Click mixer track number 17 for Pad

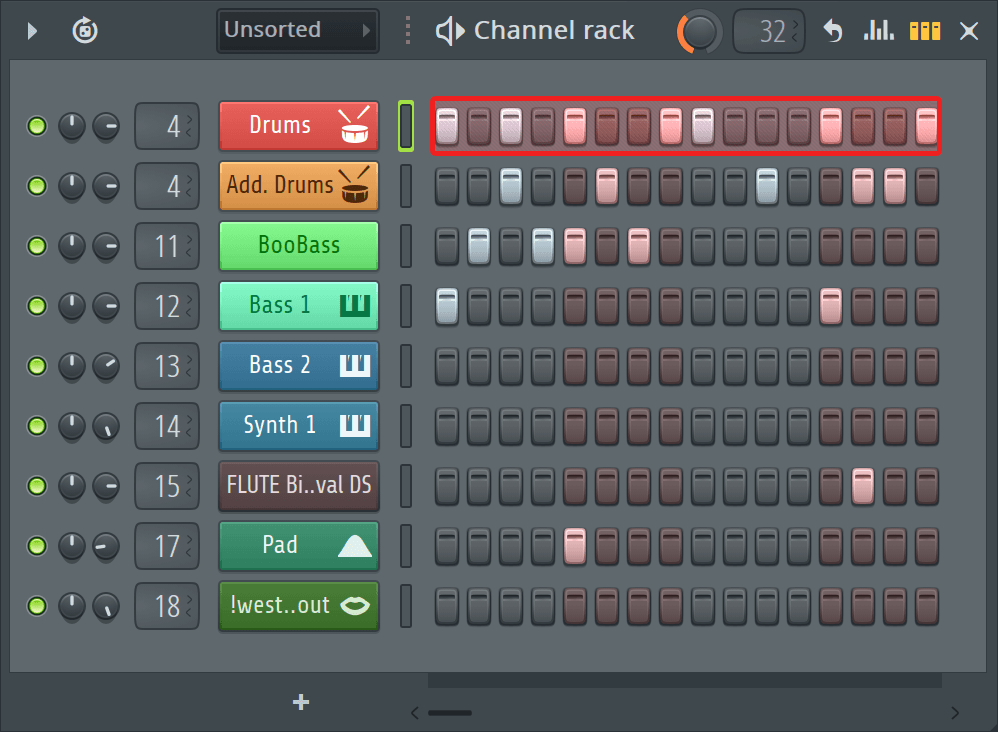pyautogui.click(x=167, y=545)
